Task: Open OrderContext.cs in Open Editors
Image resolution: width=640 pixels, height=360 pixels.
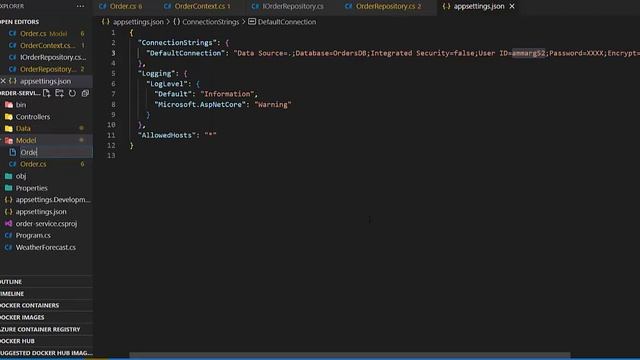Action: point(48,45)
